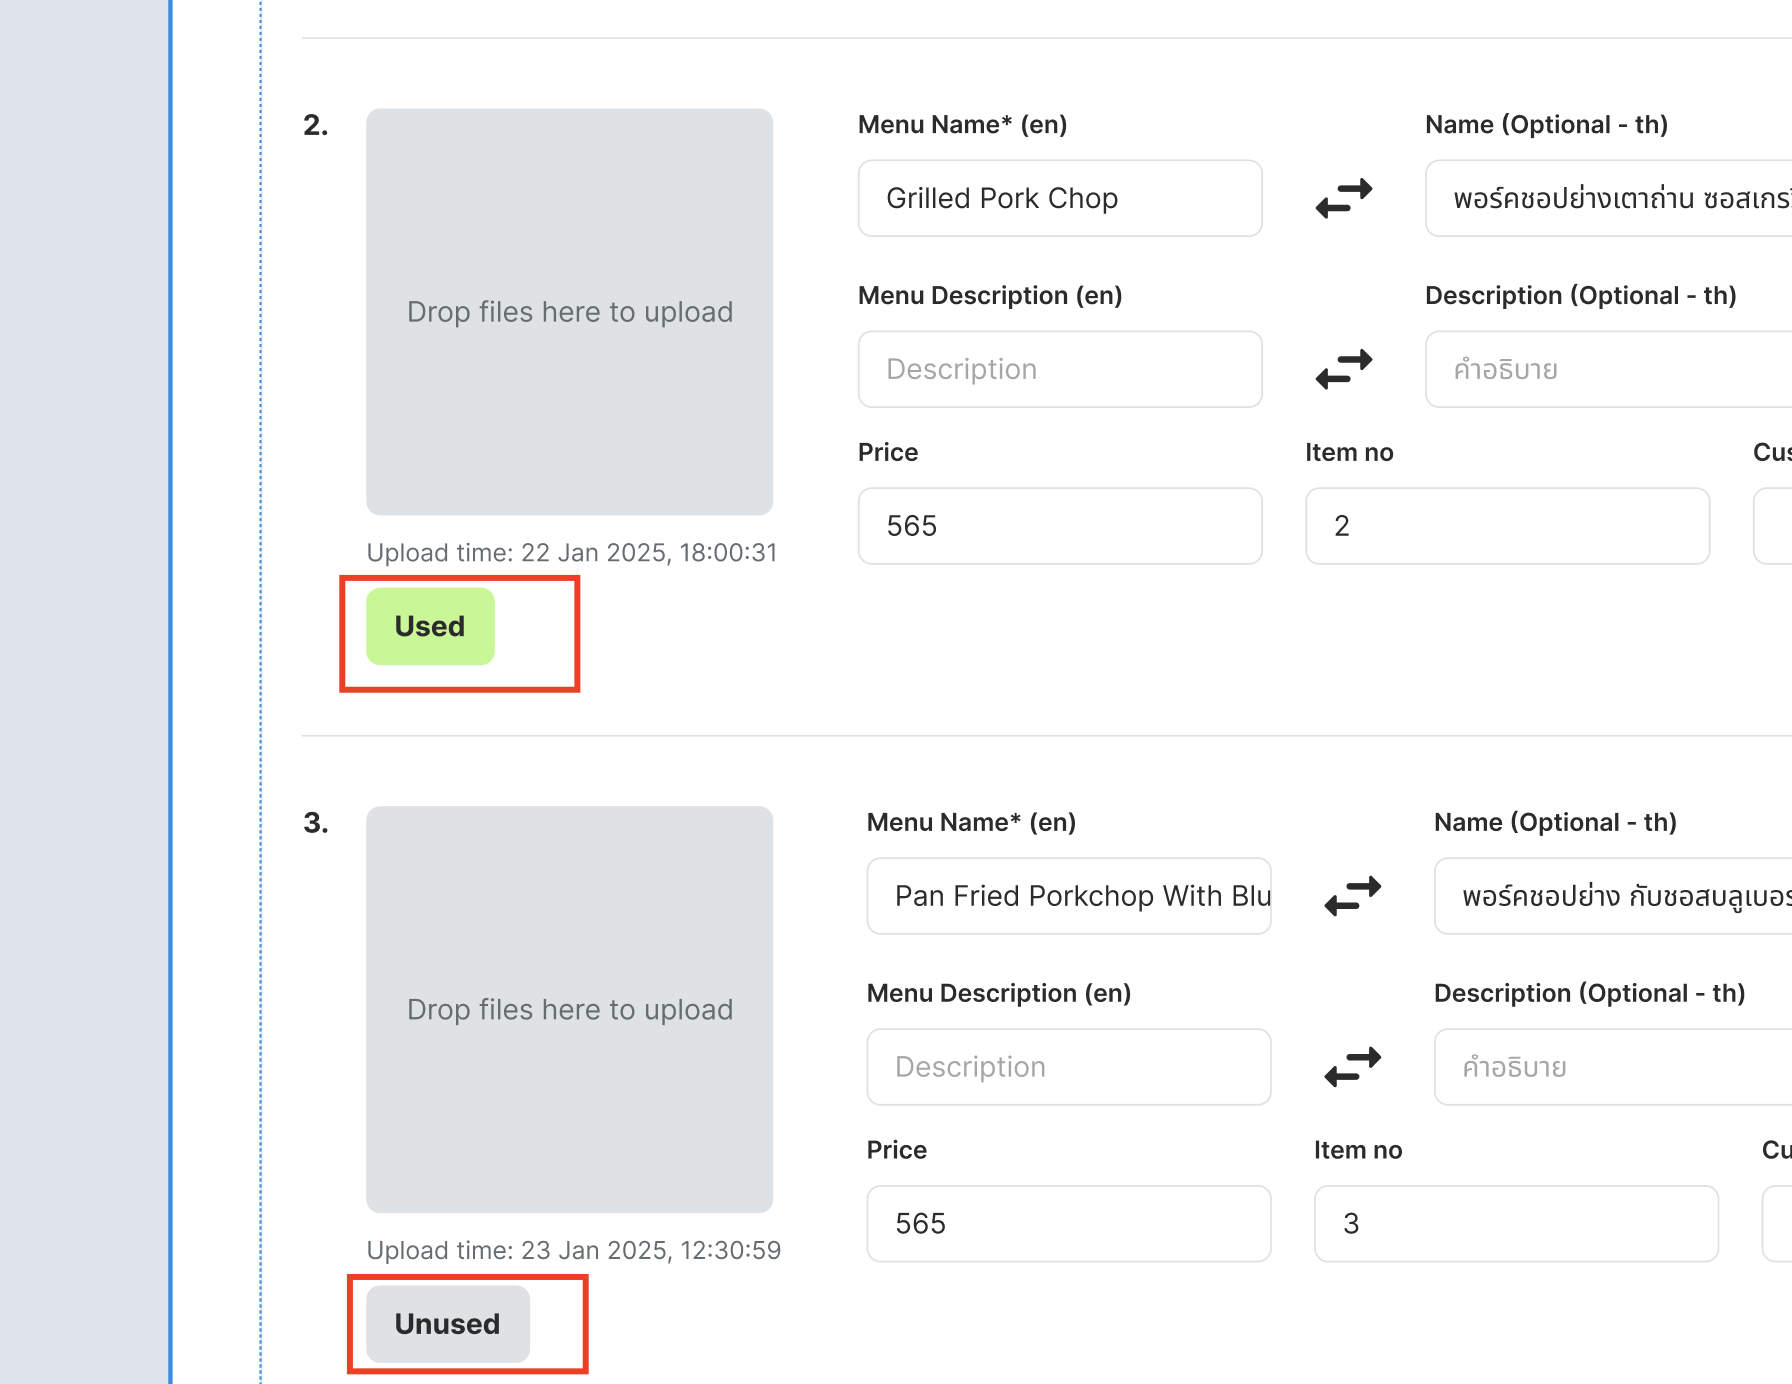Image resolution: width=1792 pixels, height=1384 pixels.
Task: Click the item no field showing 3
Action: click(x=1516, y=1224)
